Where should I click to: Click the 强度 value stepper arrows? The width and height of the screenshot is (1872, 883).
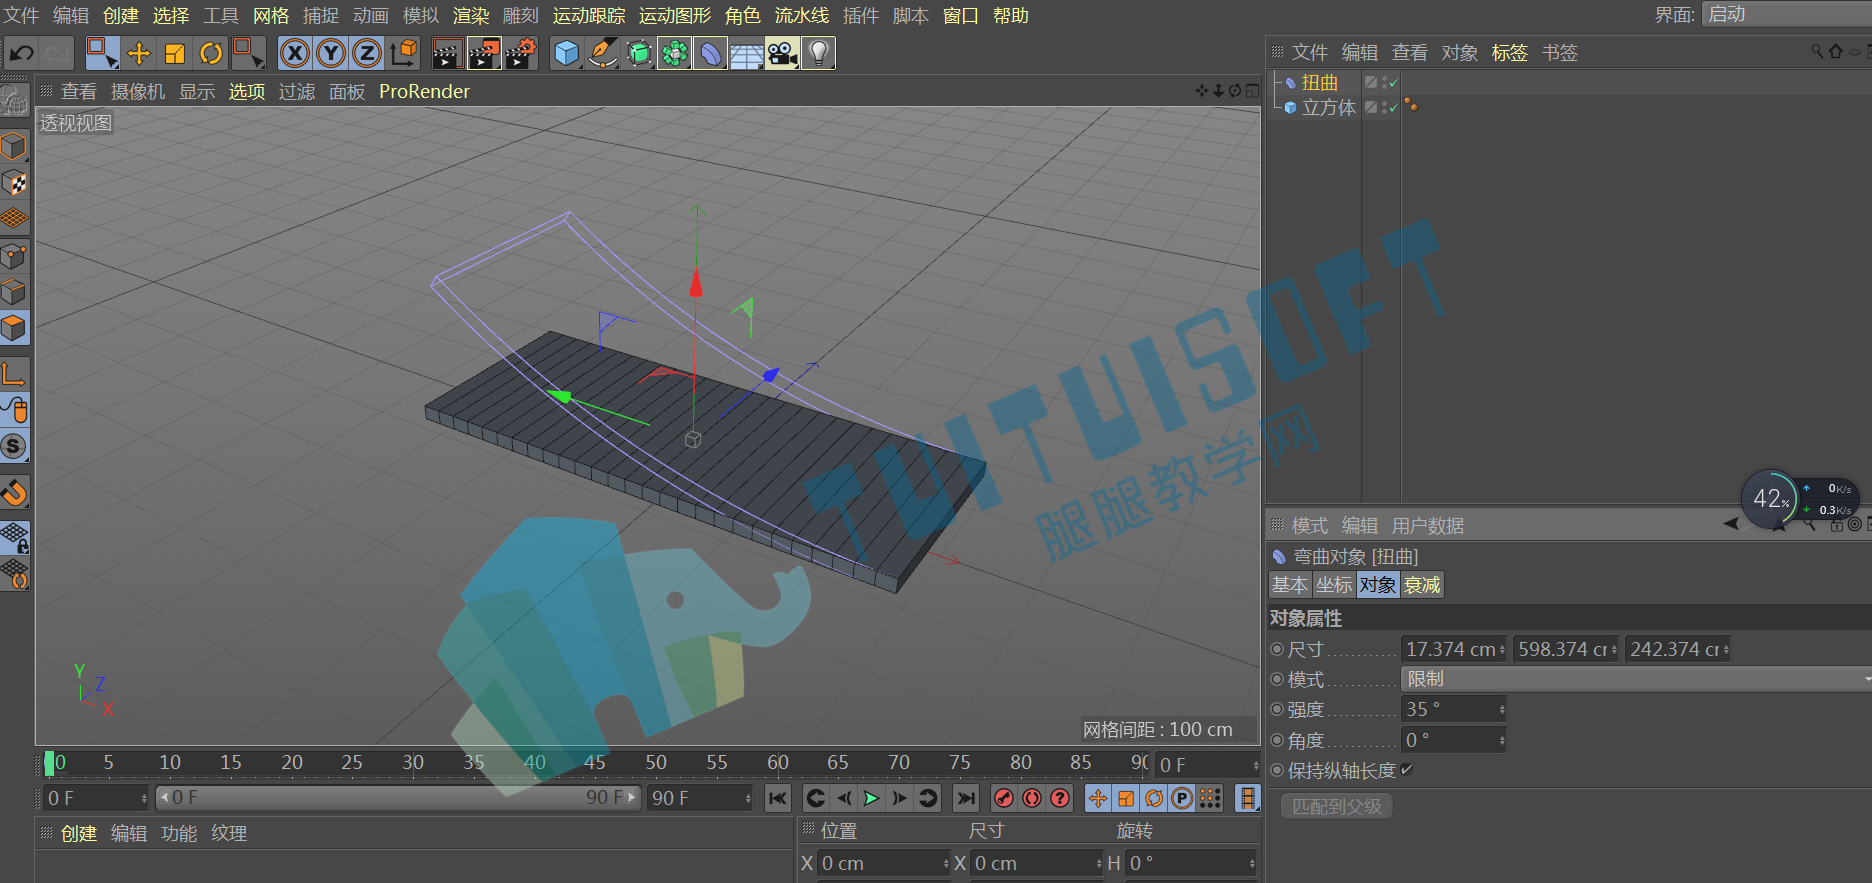click(1502, 709)
